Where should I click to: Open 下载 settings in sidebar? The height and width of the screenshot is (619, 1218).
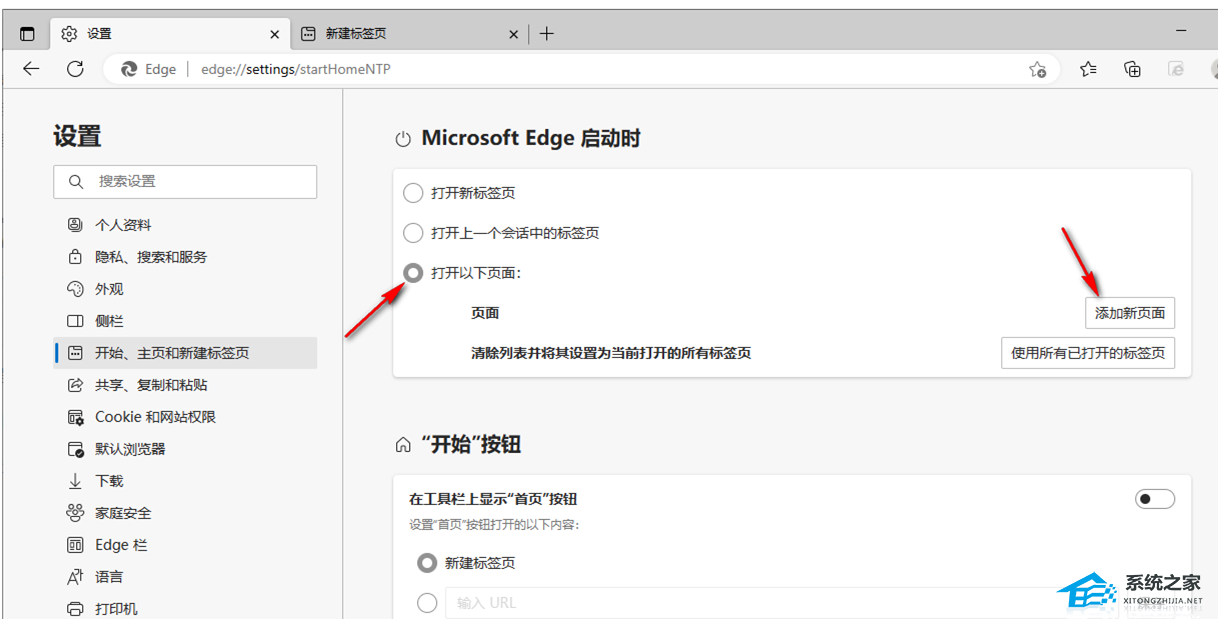pyautogui.click(x=109, y=481)
